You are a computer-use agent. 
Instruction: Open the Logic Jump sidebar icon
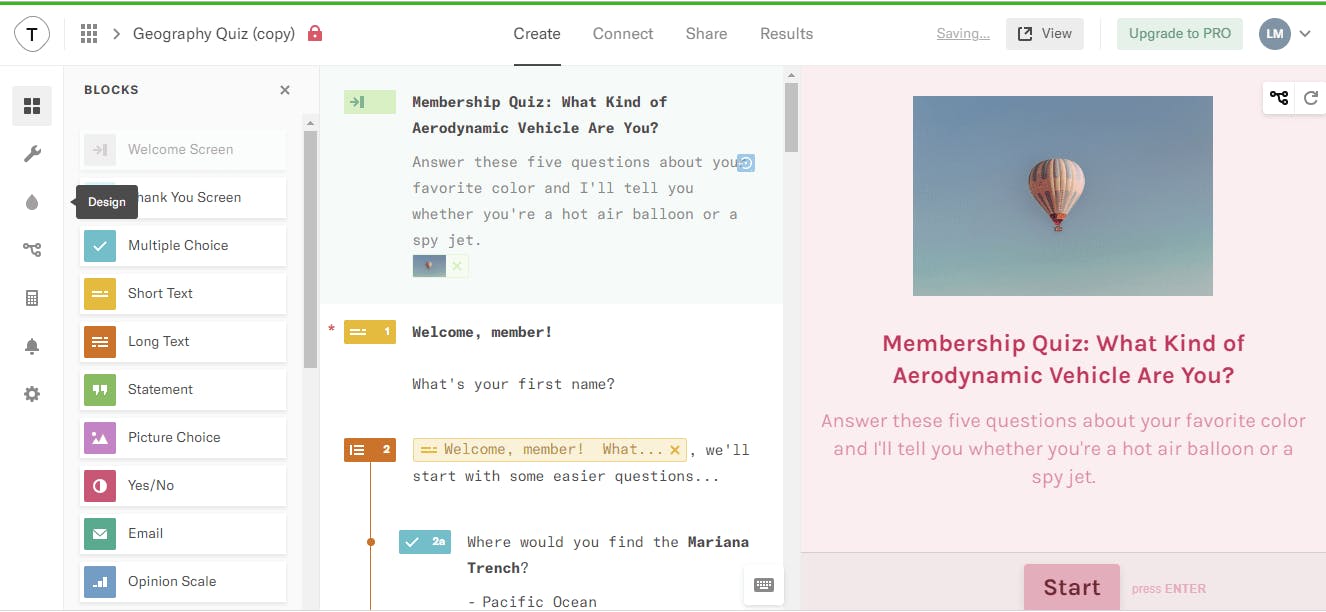click(x=32, y=250)
